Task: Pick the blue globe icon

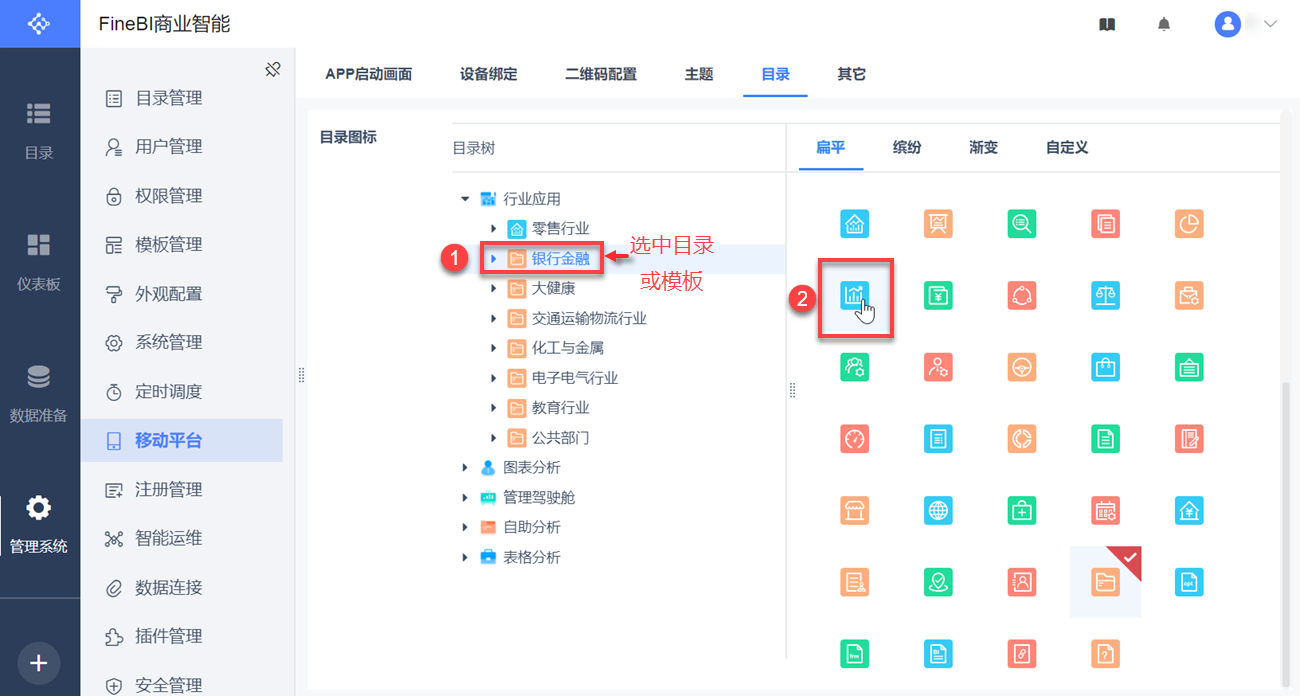Action: [x=938, y=510]
